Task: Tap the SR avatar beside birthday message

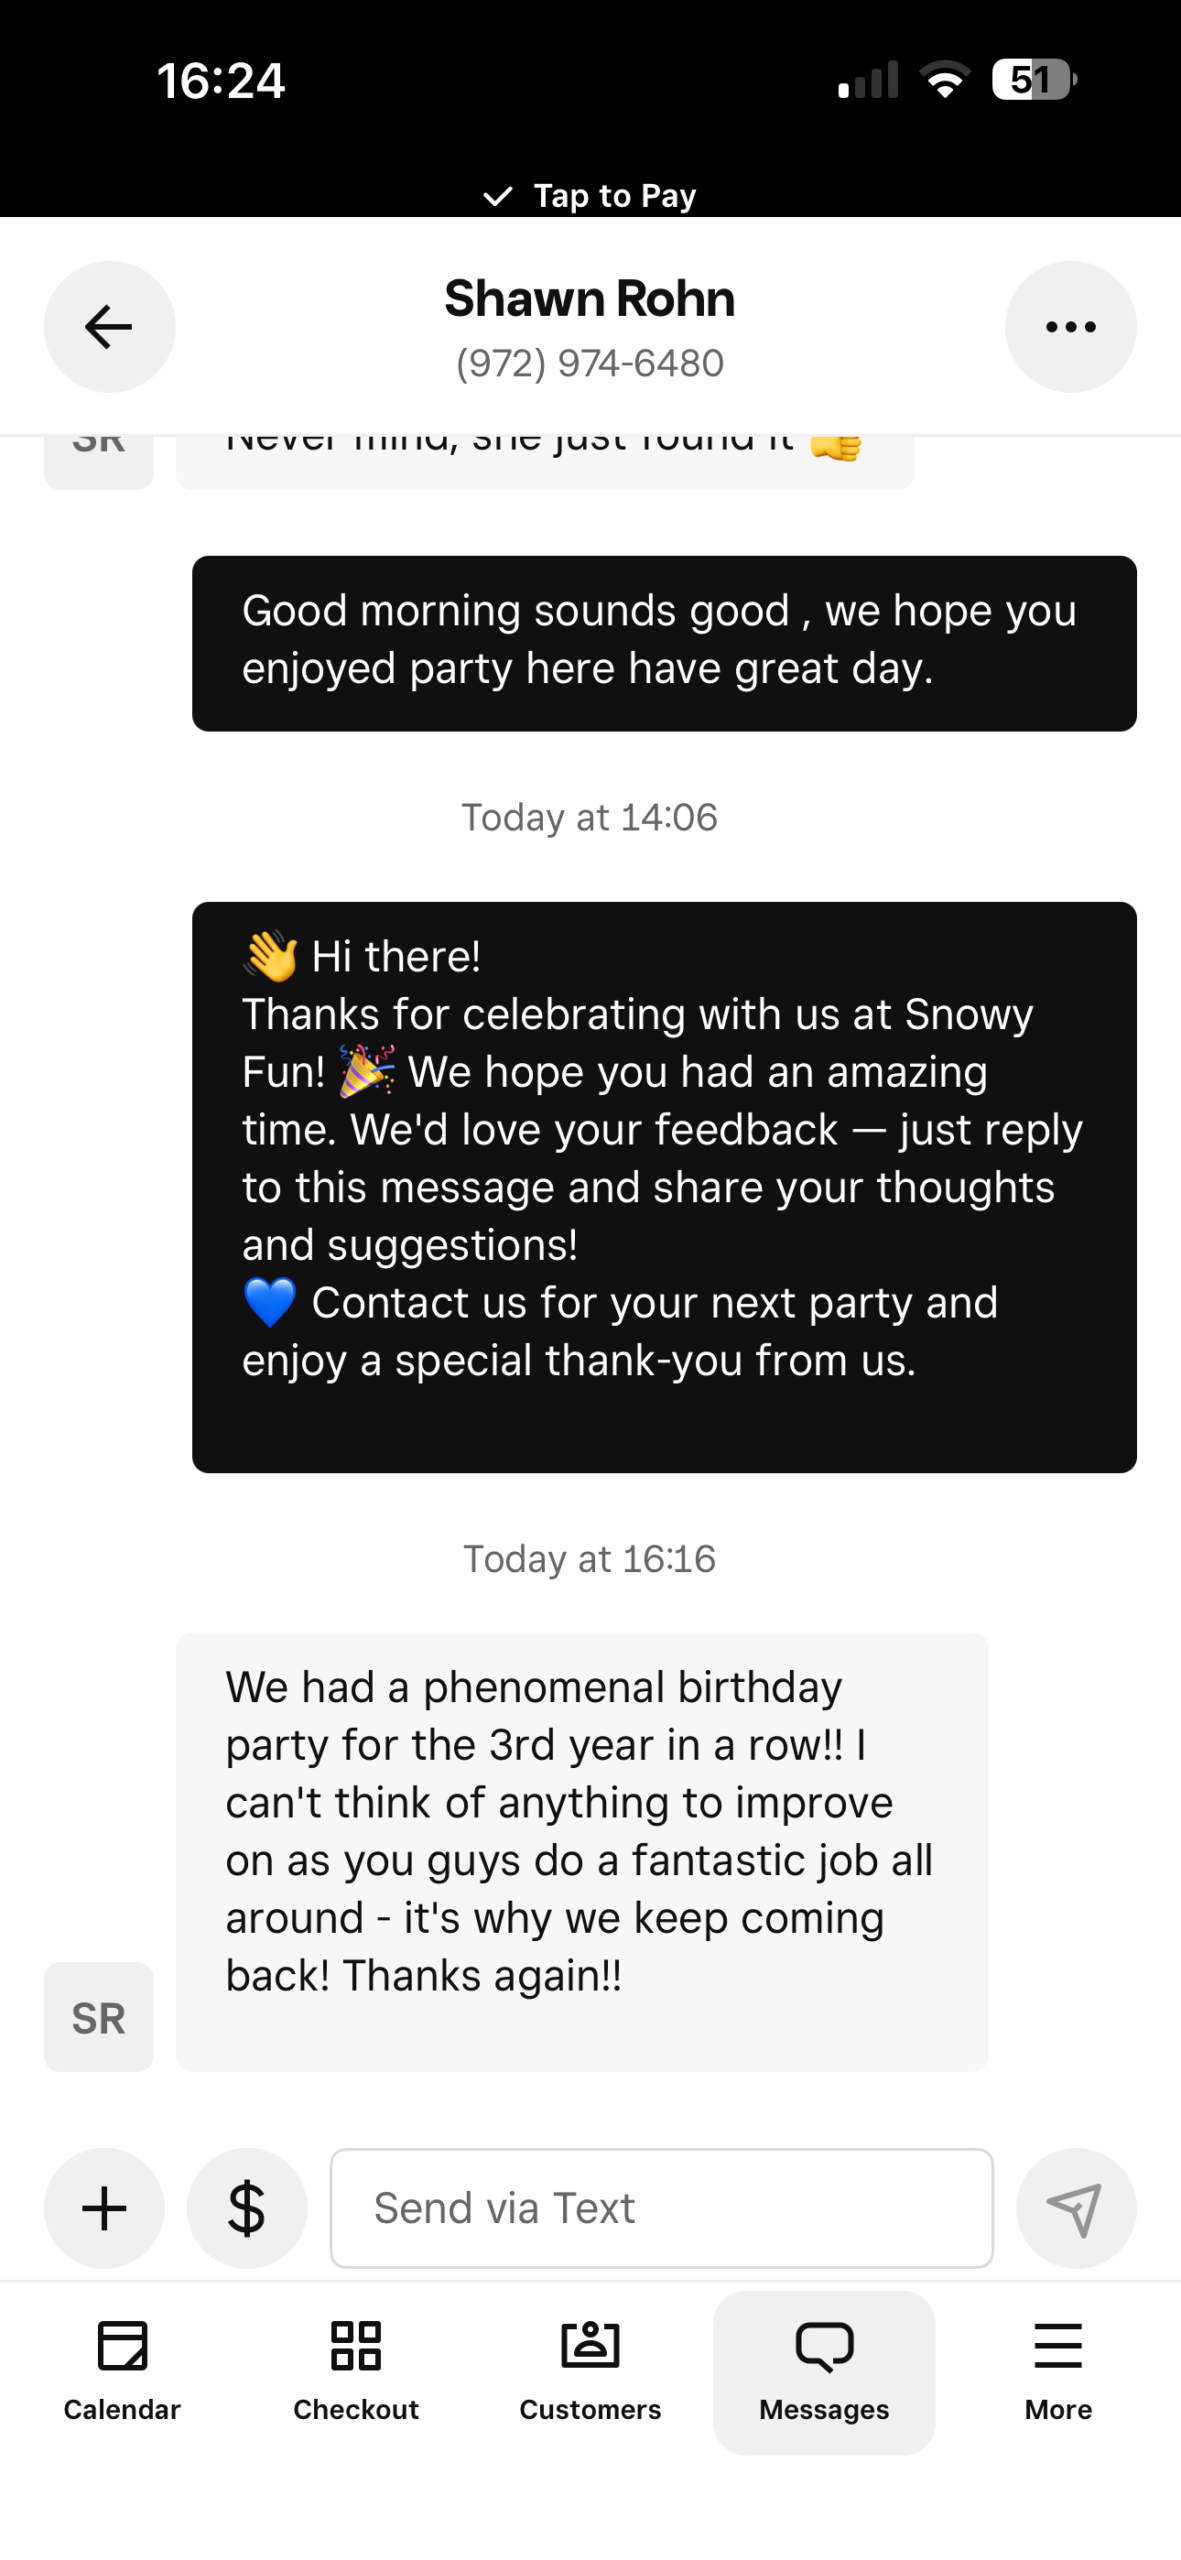Action: click(98, 2016)
